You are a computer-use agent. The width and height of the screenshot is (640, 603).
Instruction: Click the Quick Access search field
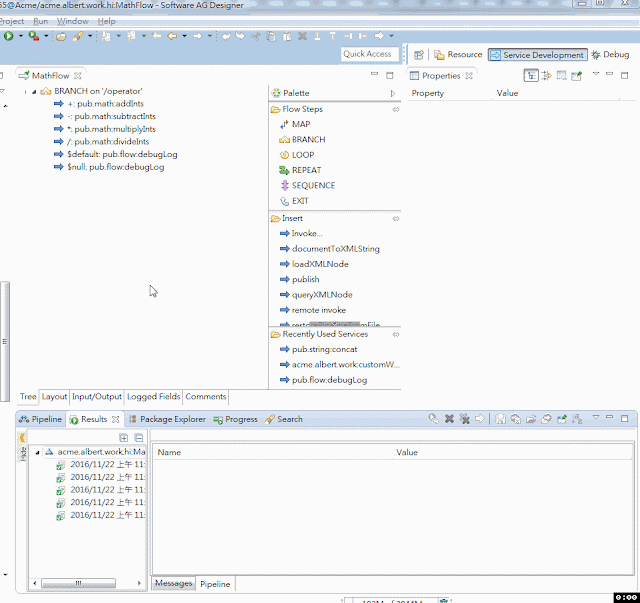(370, 54)
